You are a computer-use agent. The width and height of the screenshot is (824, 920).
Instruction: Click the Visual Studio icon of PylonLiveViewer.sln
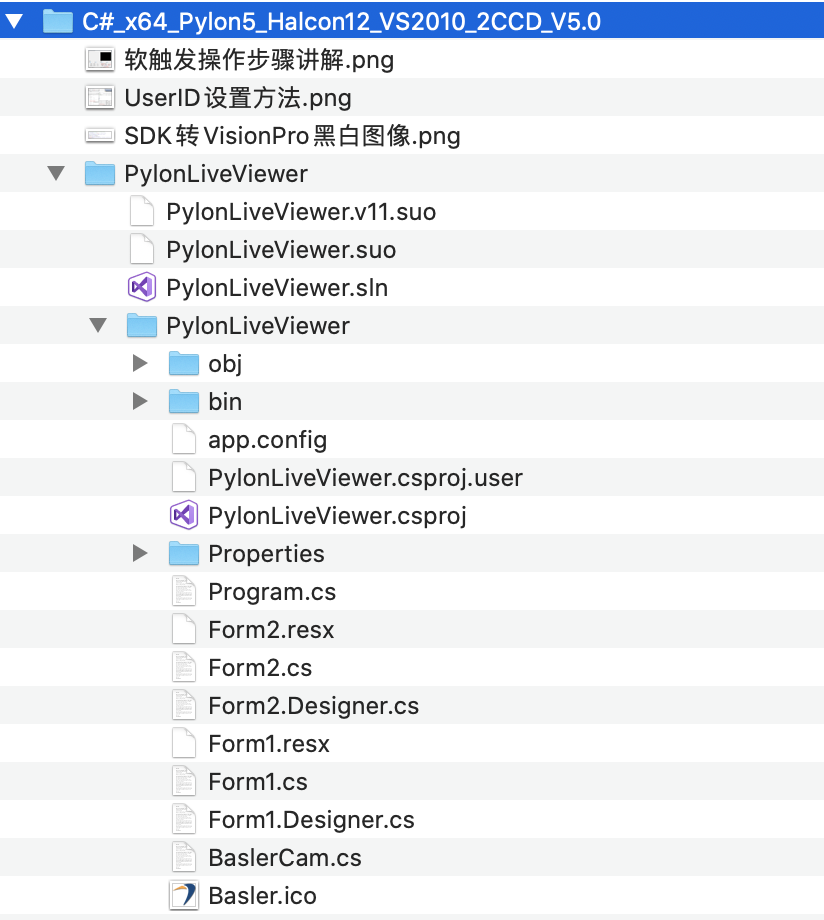(x=142, y=288)
